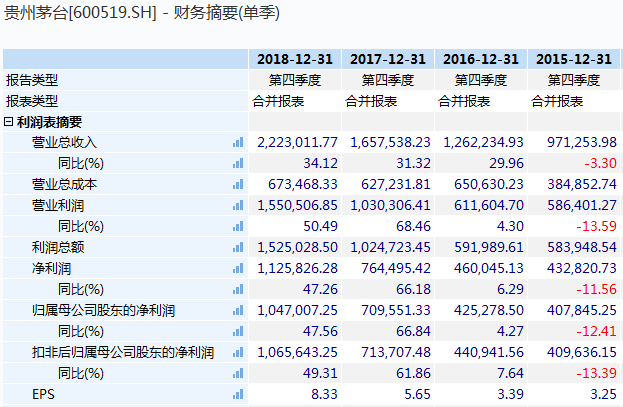Click the EPS row label
623x407 pixels.
(43, 395)
